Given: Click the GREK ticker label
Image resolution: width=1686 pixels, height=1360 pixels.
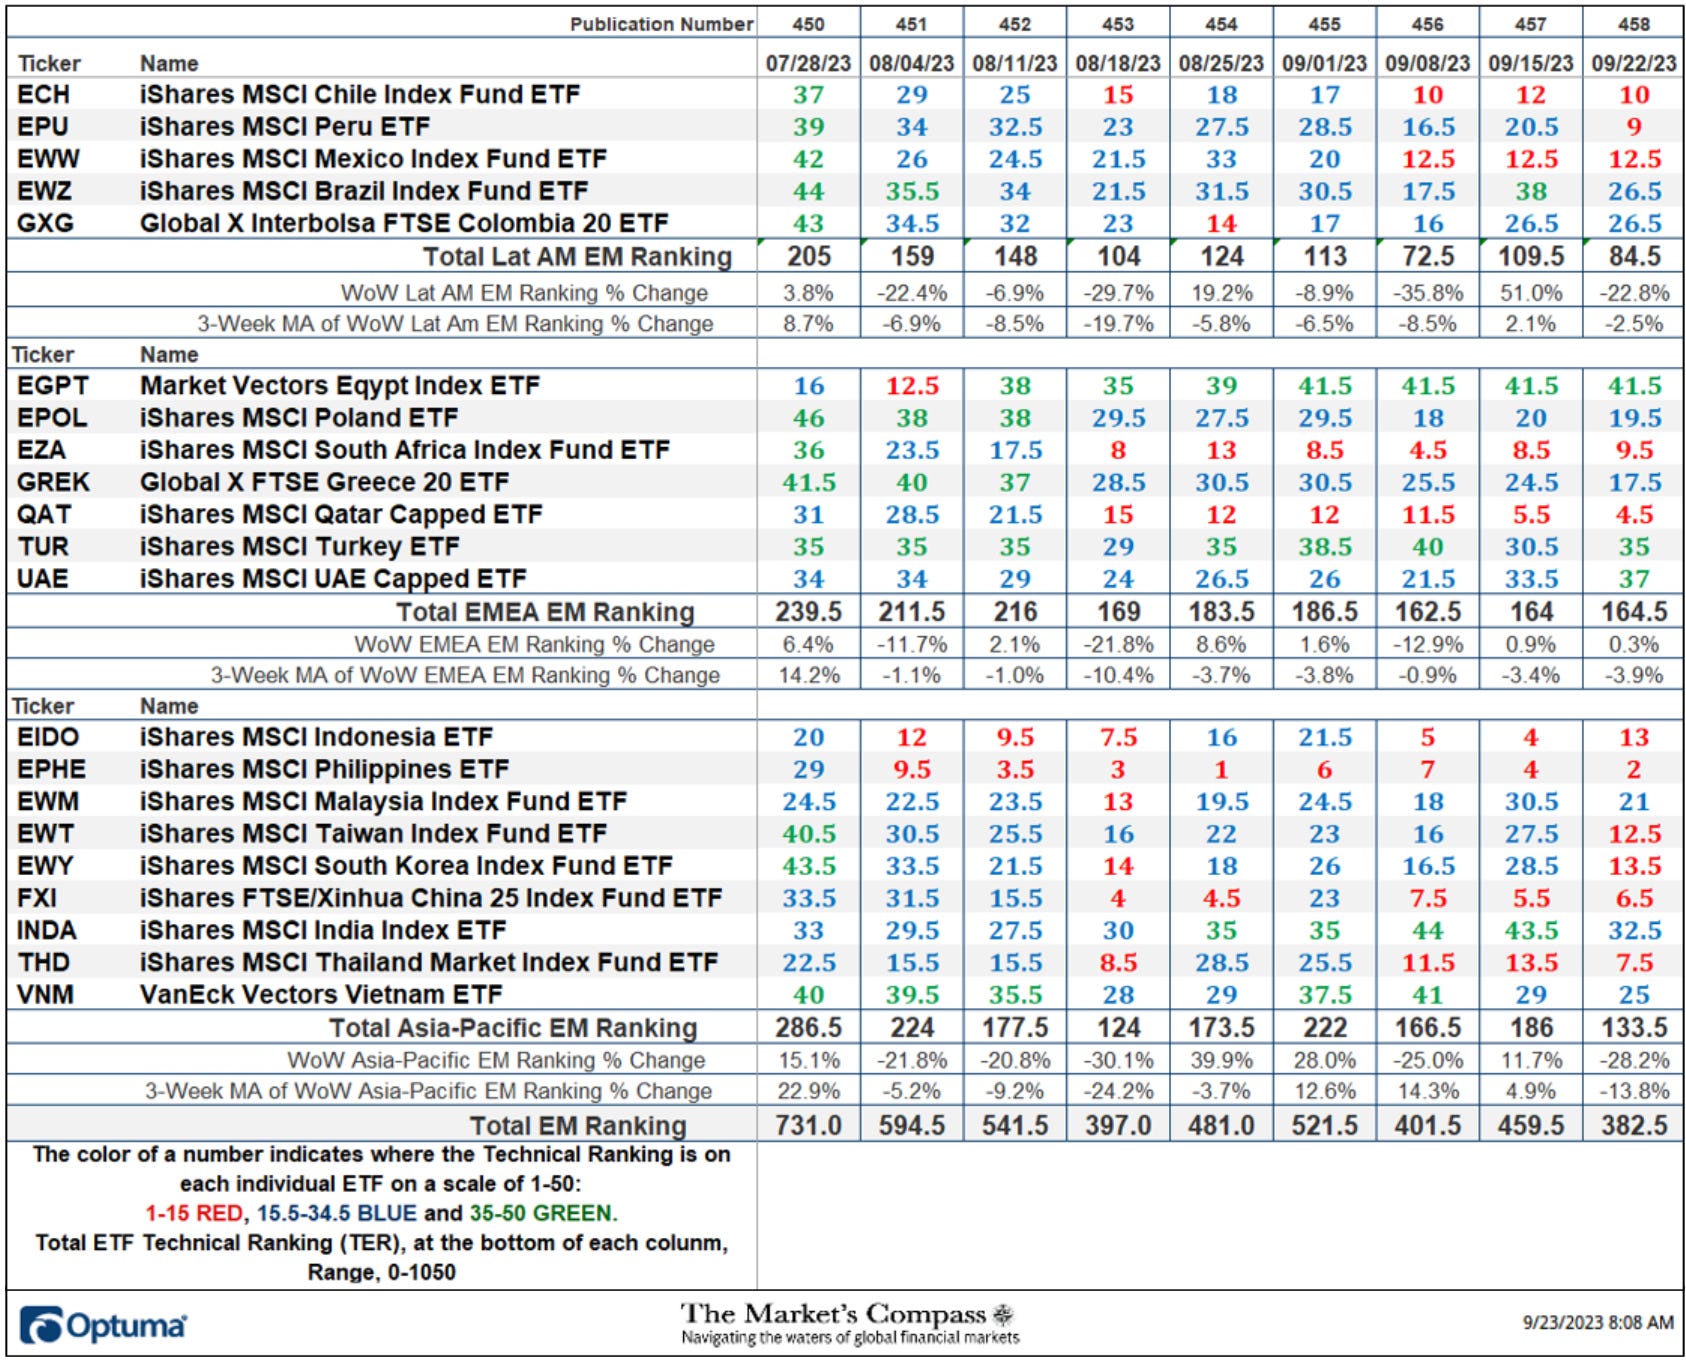Looking at the screenshot, I should pyautogui.click(x=53, y=482).
